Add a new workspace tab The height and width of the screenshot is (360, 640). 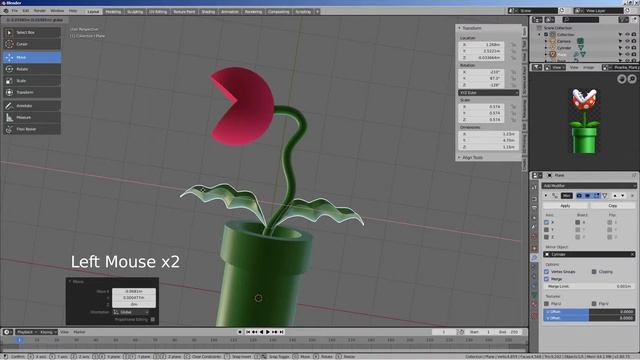(317, 12)
